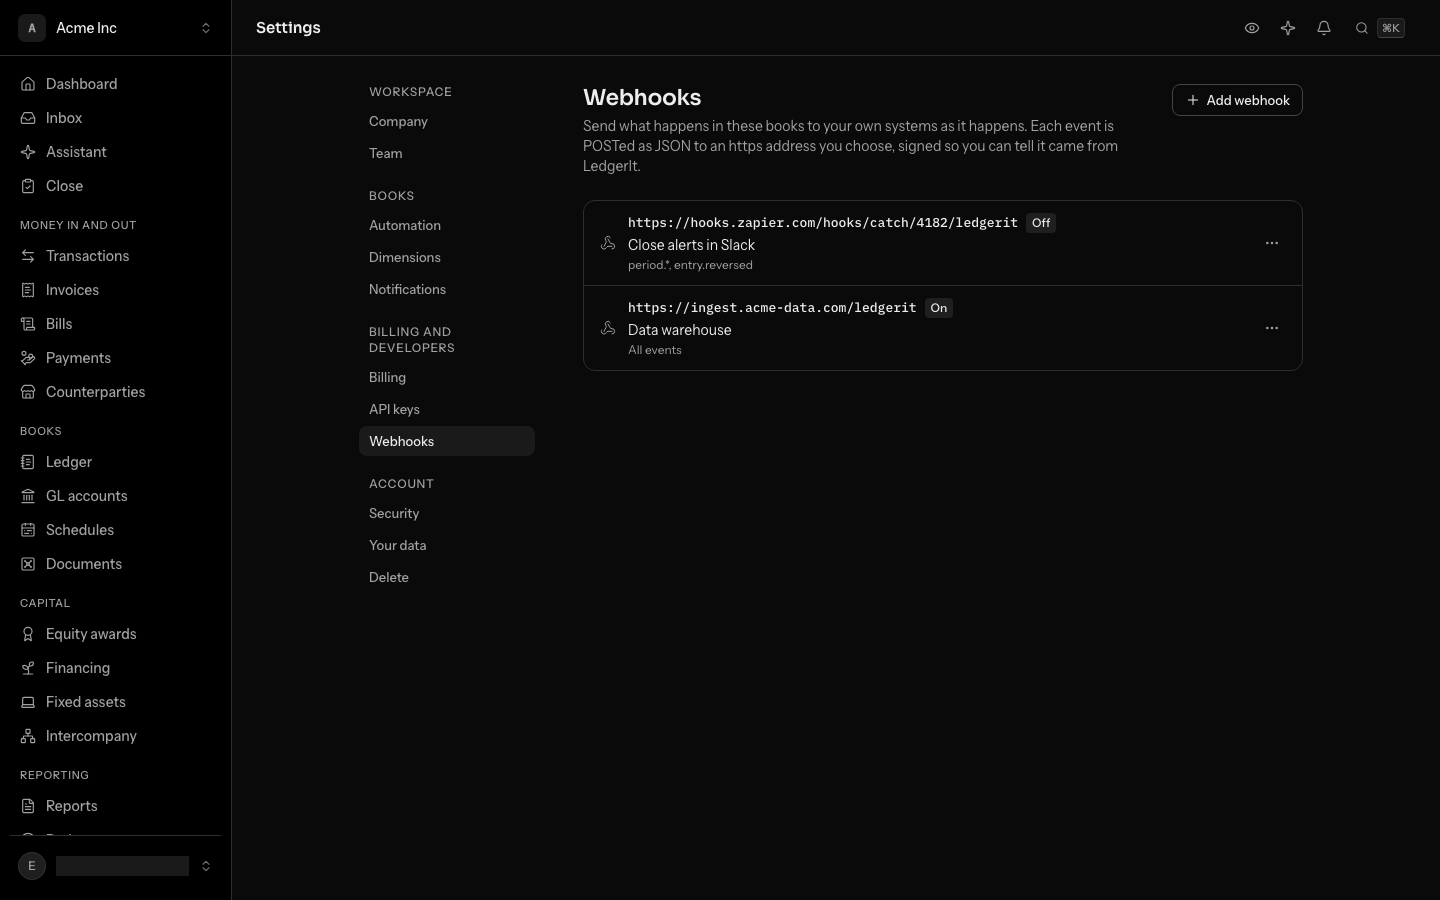The width and height of the screenshot is (1440, 900).
Task: Click the Close clipboard icon in sidebar
Action: pos(28,186)
